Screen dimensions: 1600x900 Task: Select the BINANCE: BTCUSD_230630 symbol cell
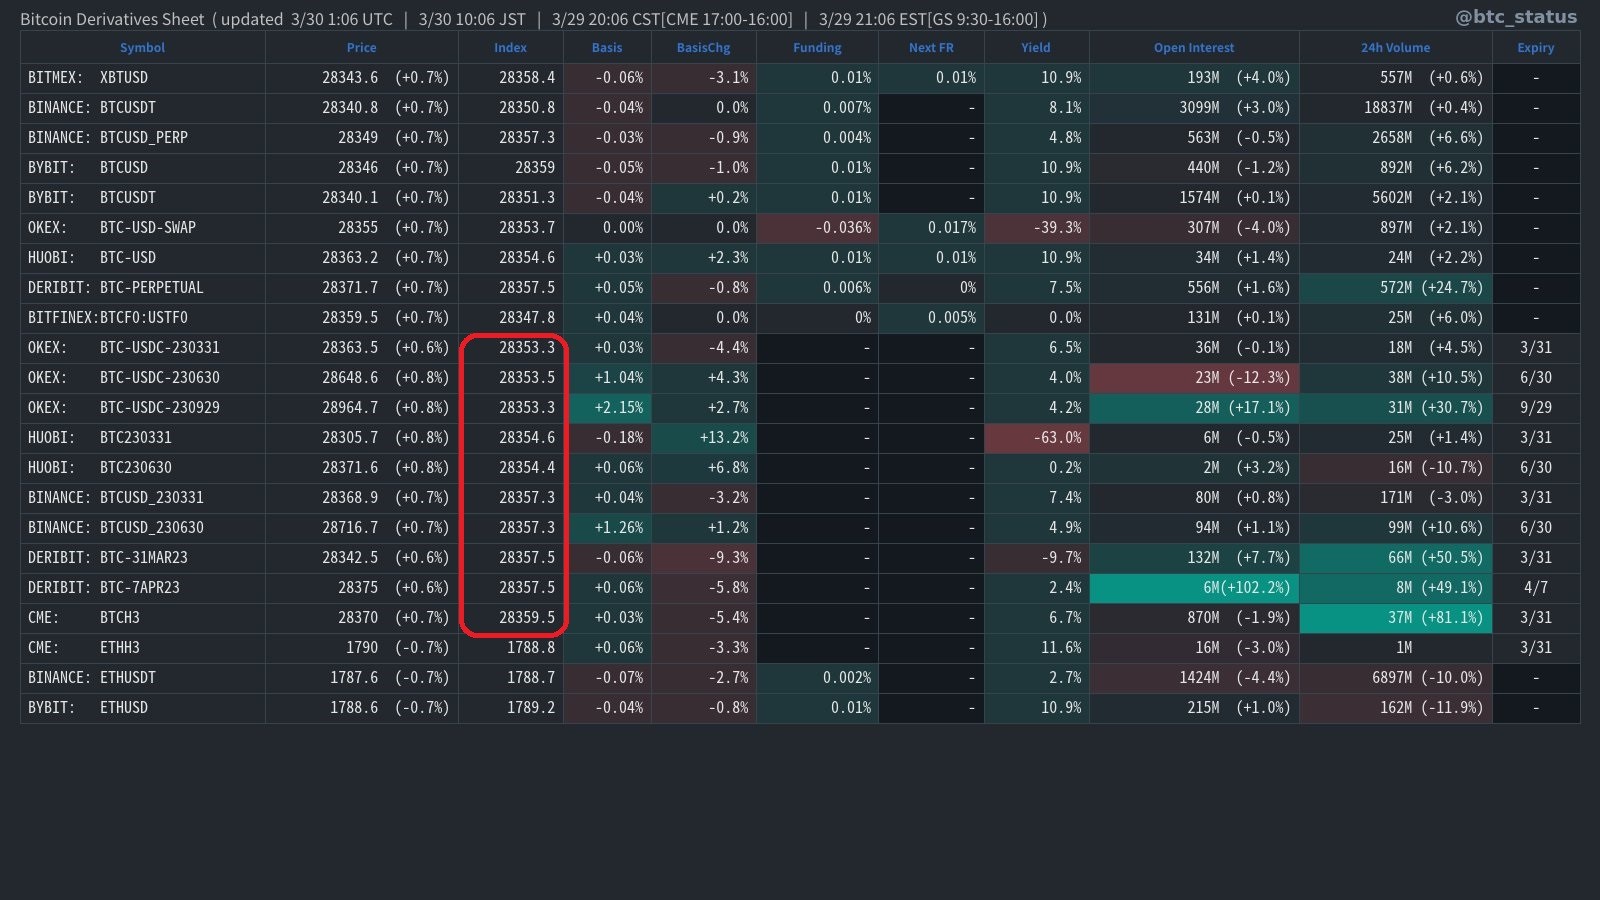(143, 528)
